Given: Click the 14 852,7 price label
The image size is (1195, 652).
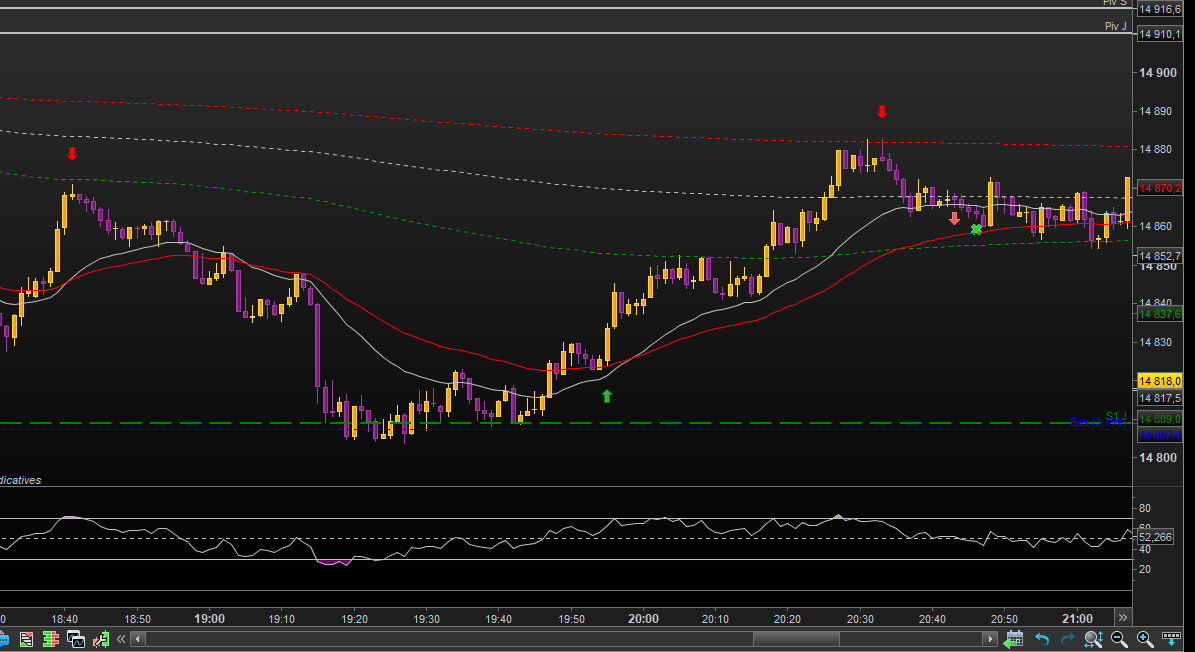Looking at the screenshot, I should (1159, 256).
